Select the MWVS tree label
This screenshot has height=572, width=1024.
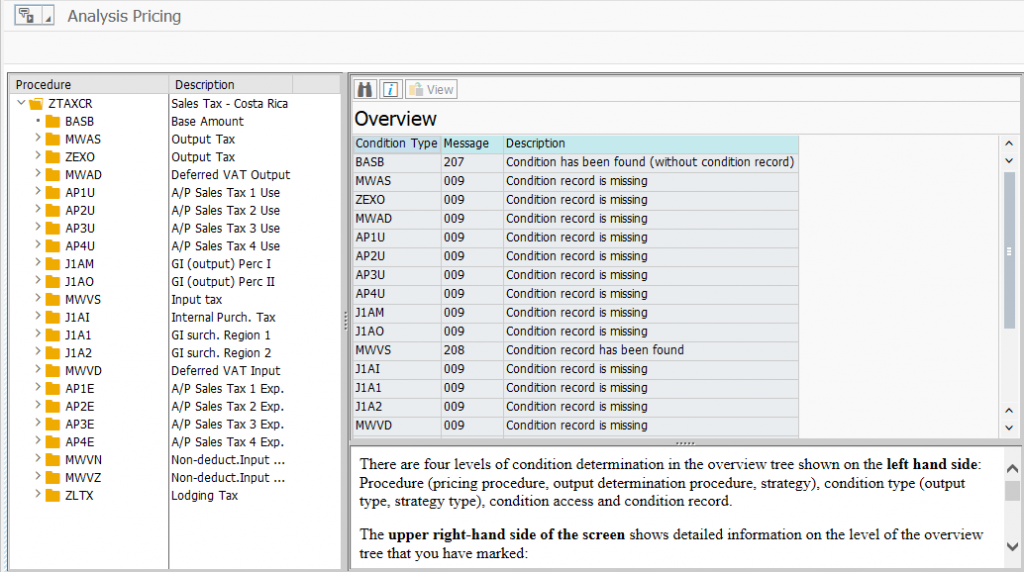(x=83, y=300)
